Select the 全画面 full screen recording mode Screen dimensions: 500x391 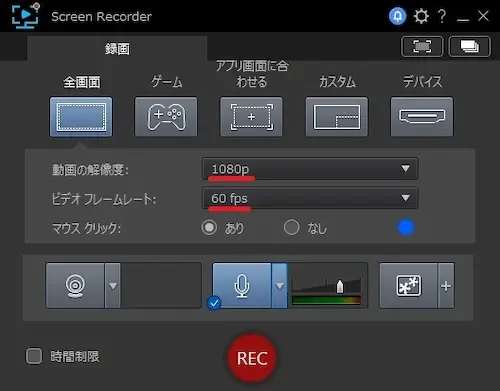click(x=81, y=117)
